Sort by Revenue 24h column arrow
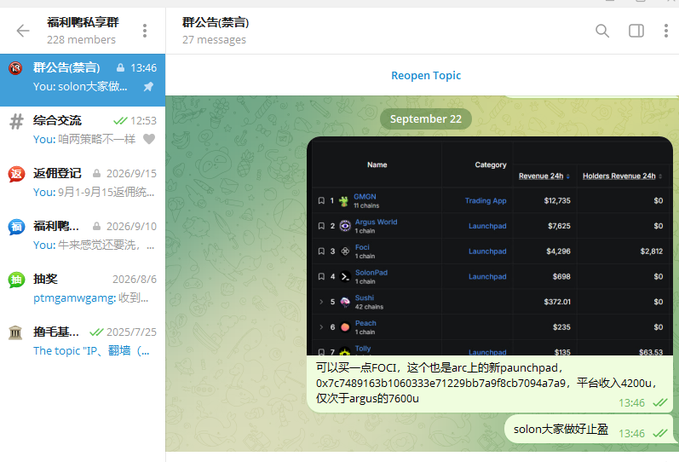The image size is (679, 462). tap(568, 176)
